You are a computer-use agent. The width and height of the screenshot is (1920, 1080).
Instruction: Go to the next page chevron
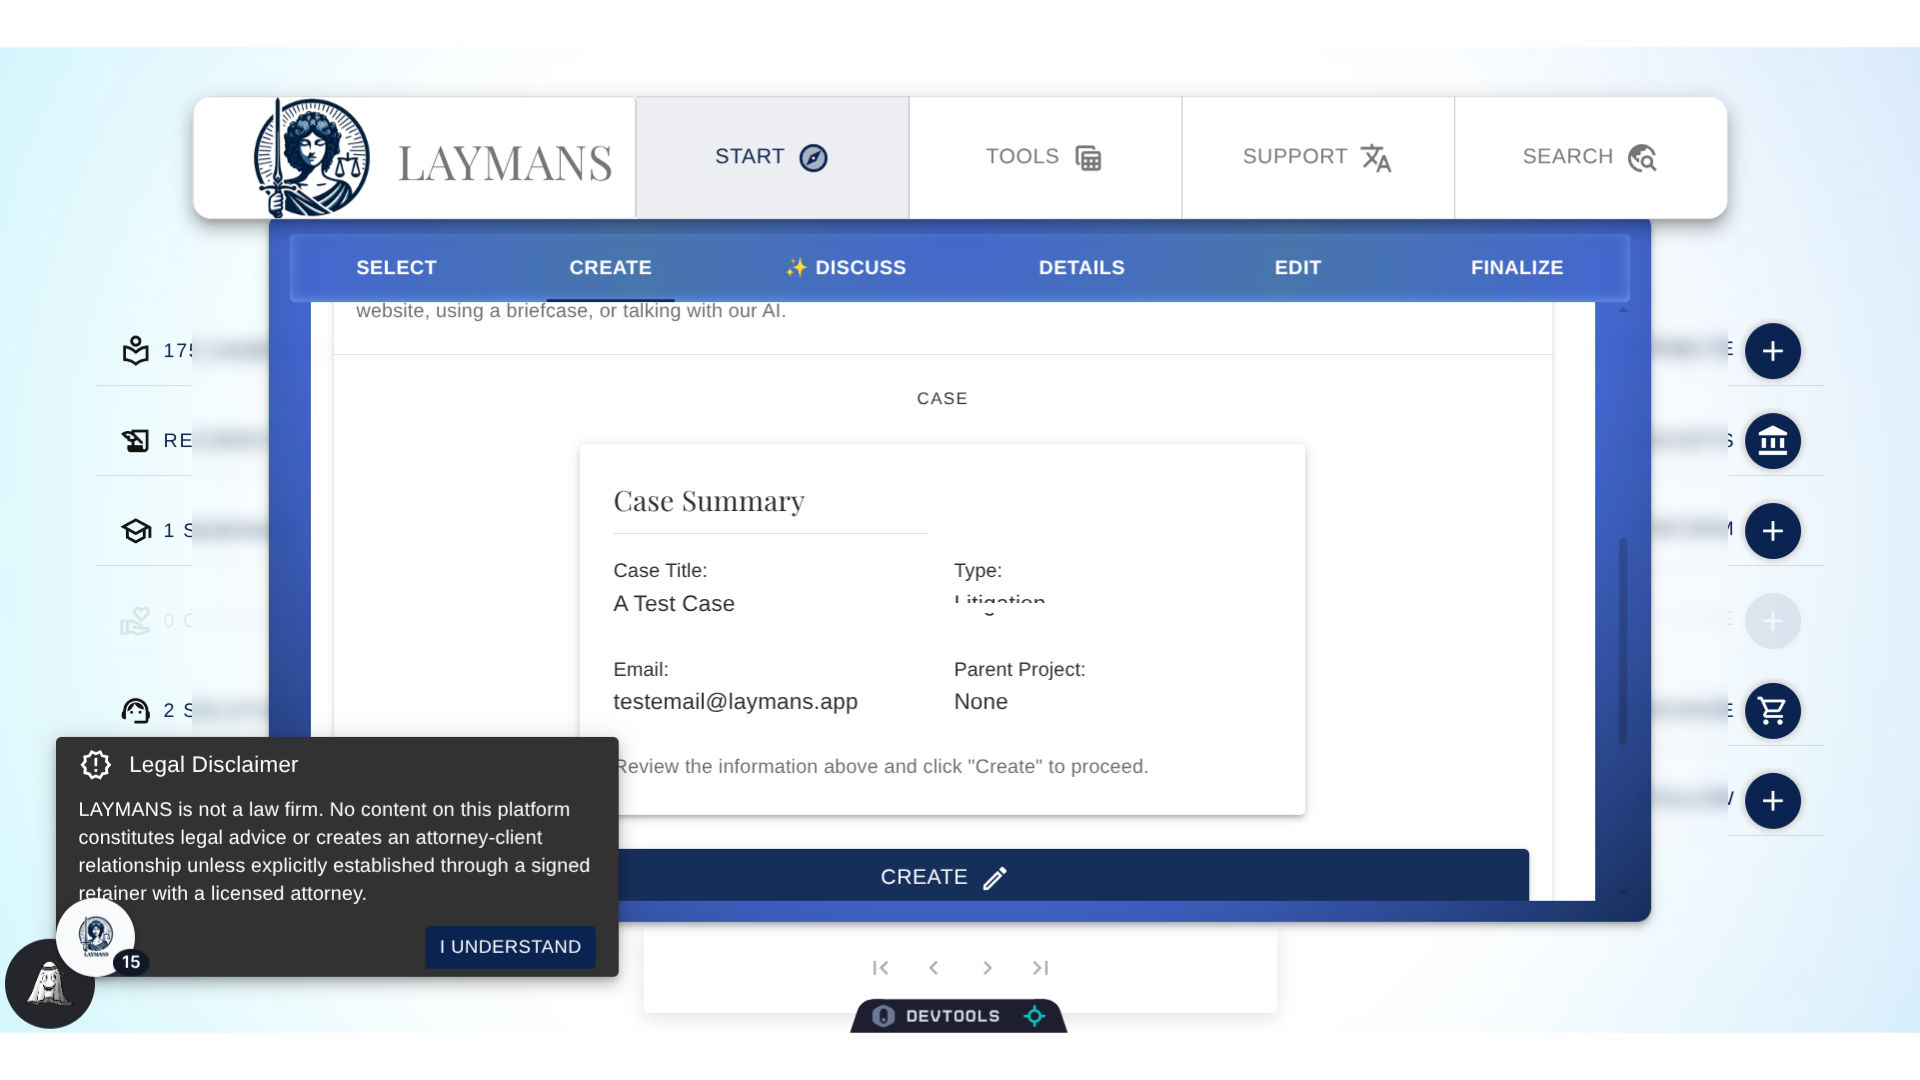tap(987, 968)
